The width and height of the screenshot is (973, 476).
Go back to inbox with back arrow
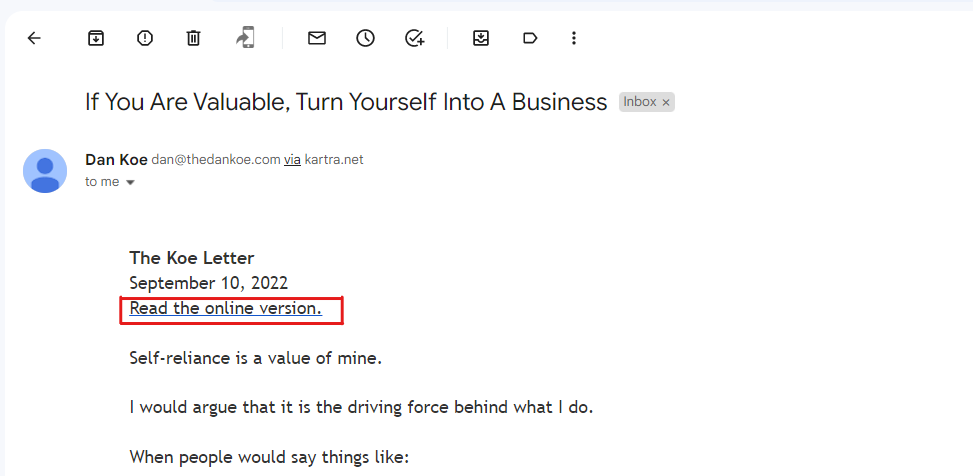point(34,38)
